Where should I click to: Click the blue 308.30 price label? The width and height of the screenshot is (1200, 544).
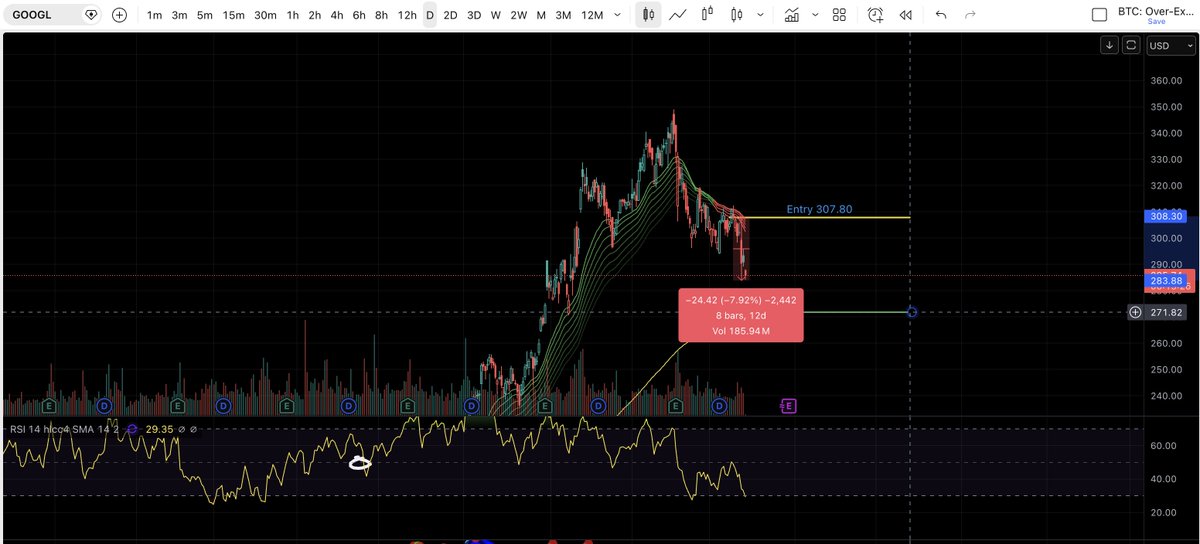click(1167, 216)
